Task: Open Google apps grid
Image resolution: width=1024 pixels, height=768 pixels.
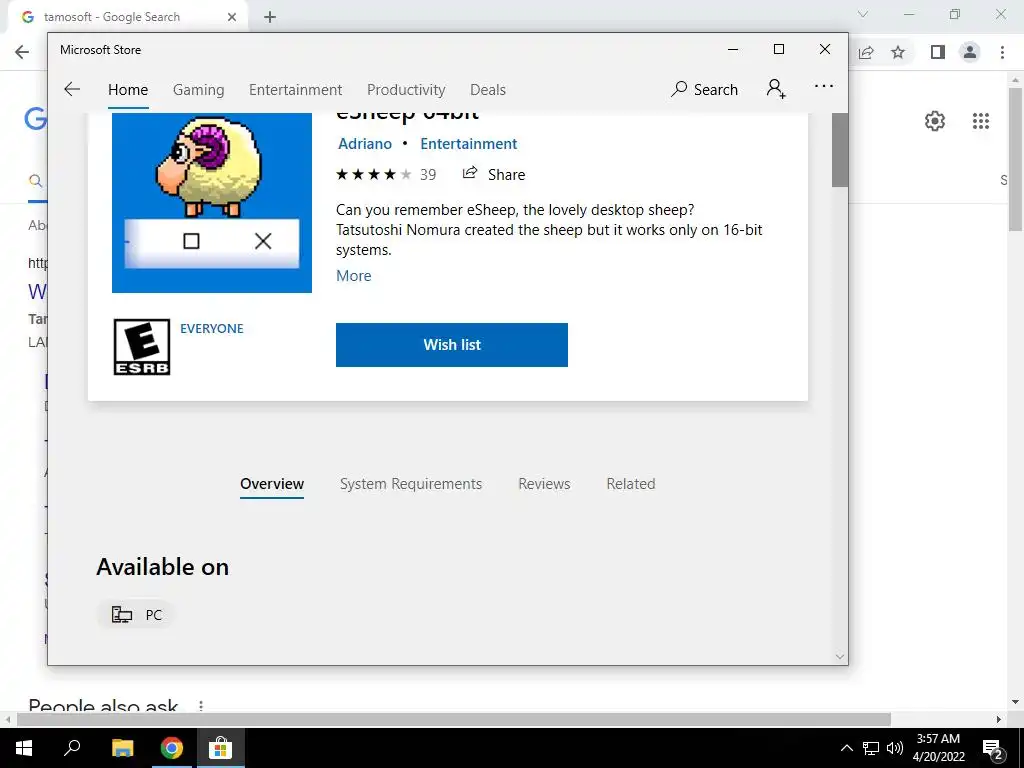Action: pos(981,121)
